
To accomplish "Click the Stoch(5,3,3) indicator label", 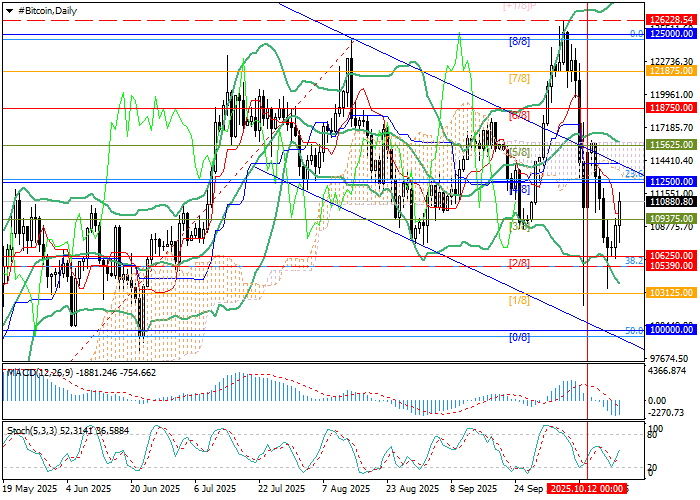I will 30,430.
